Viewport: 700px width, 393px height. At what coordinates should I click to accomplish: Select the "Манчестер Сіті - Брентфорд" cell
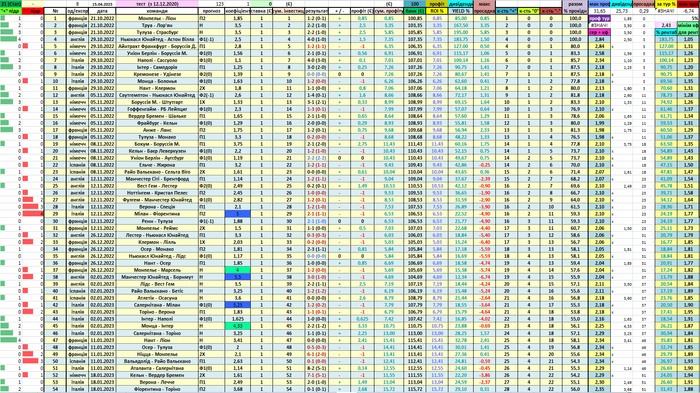pyautogui.click(x=157, y=179)
